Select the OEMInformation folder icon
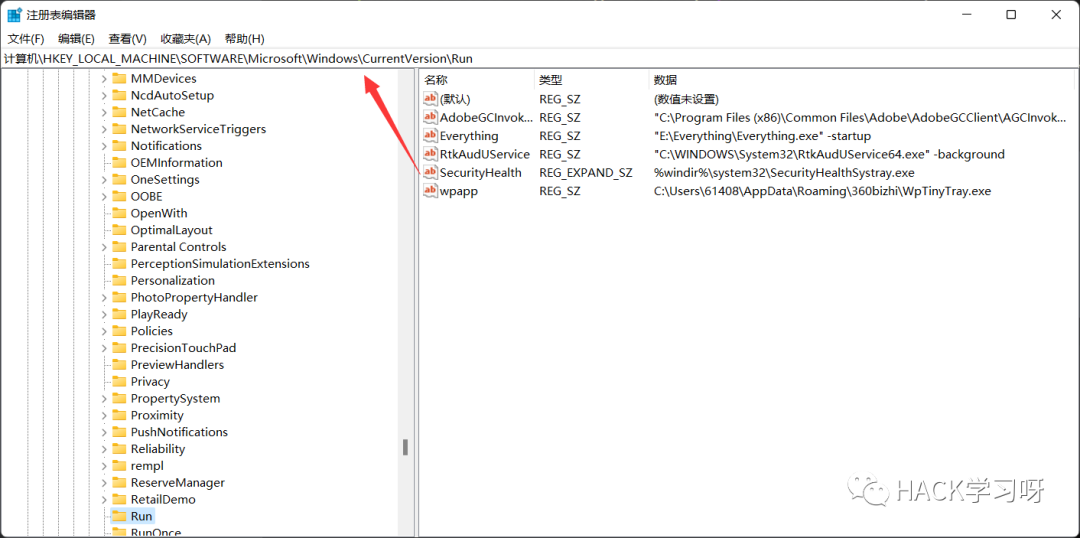Viewport: 1080px width, 538px height. point(119,163)
